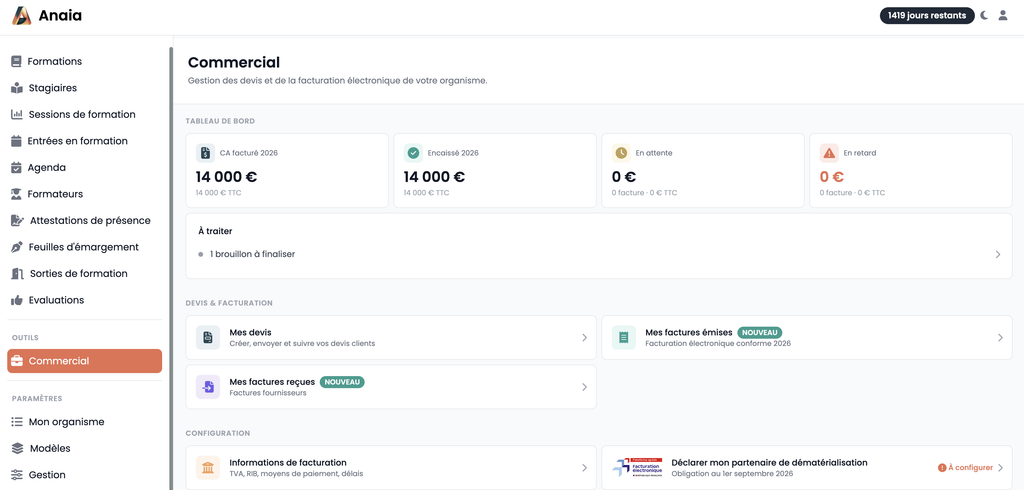Click the En retard warning triangle icon

pyautogui.click(x=829, y=153)
